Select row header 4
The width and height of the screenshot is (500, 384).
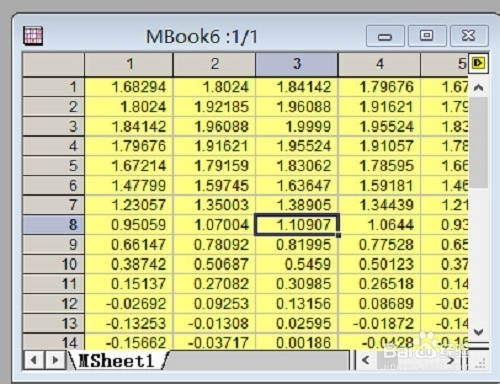click(x=54, y=146)
